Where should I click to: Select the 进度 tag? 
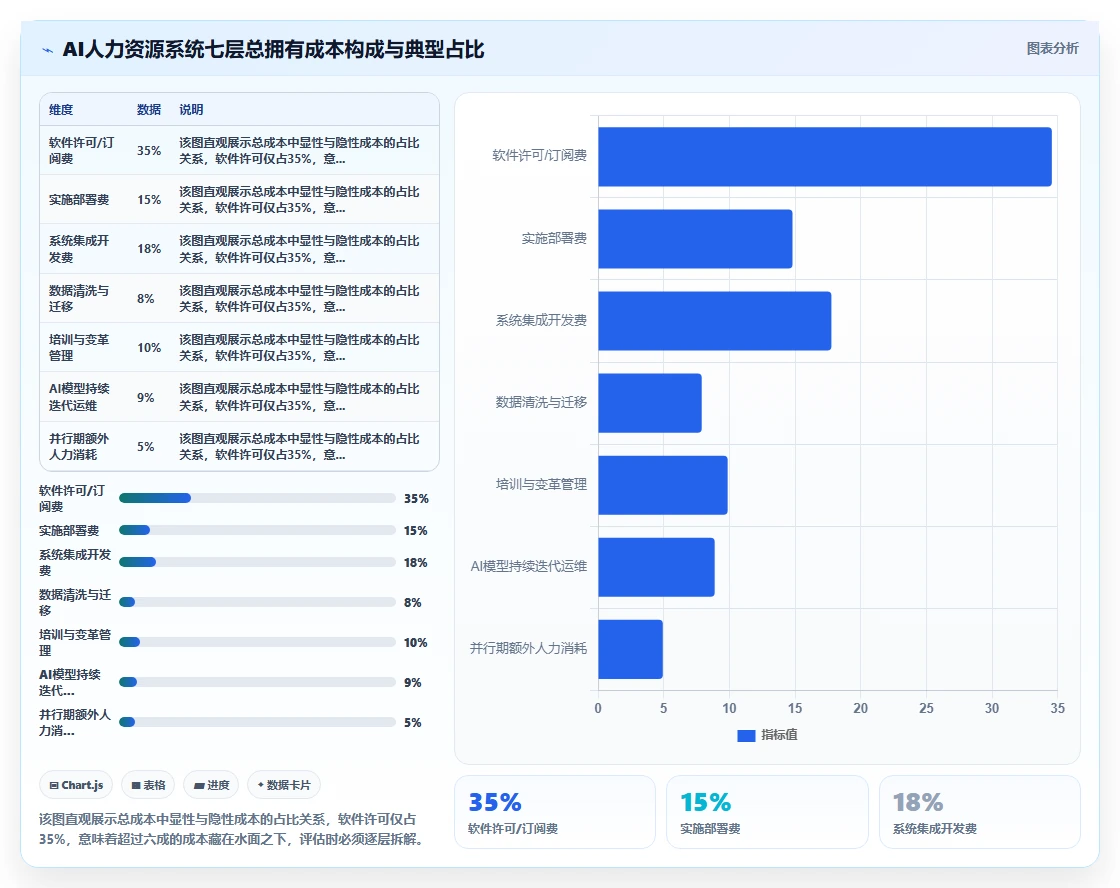pos(211,785)
